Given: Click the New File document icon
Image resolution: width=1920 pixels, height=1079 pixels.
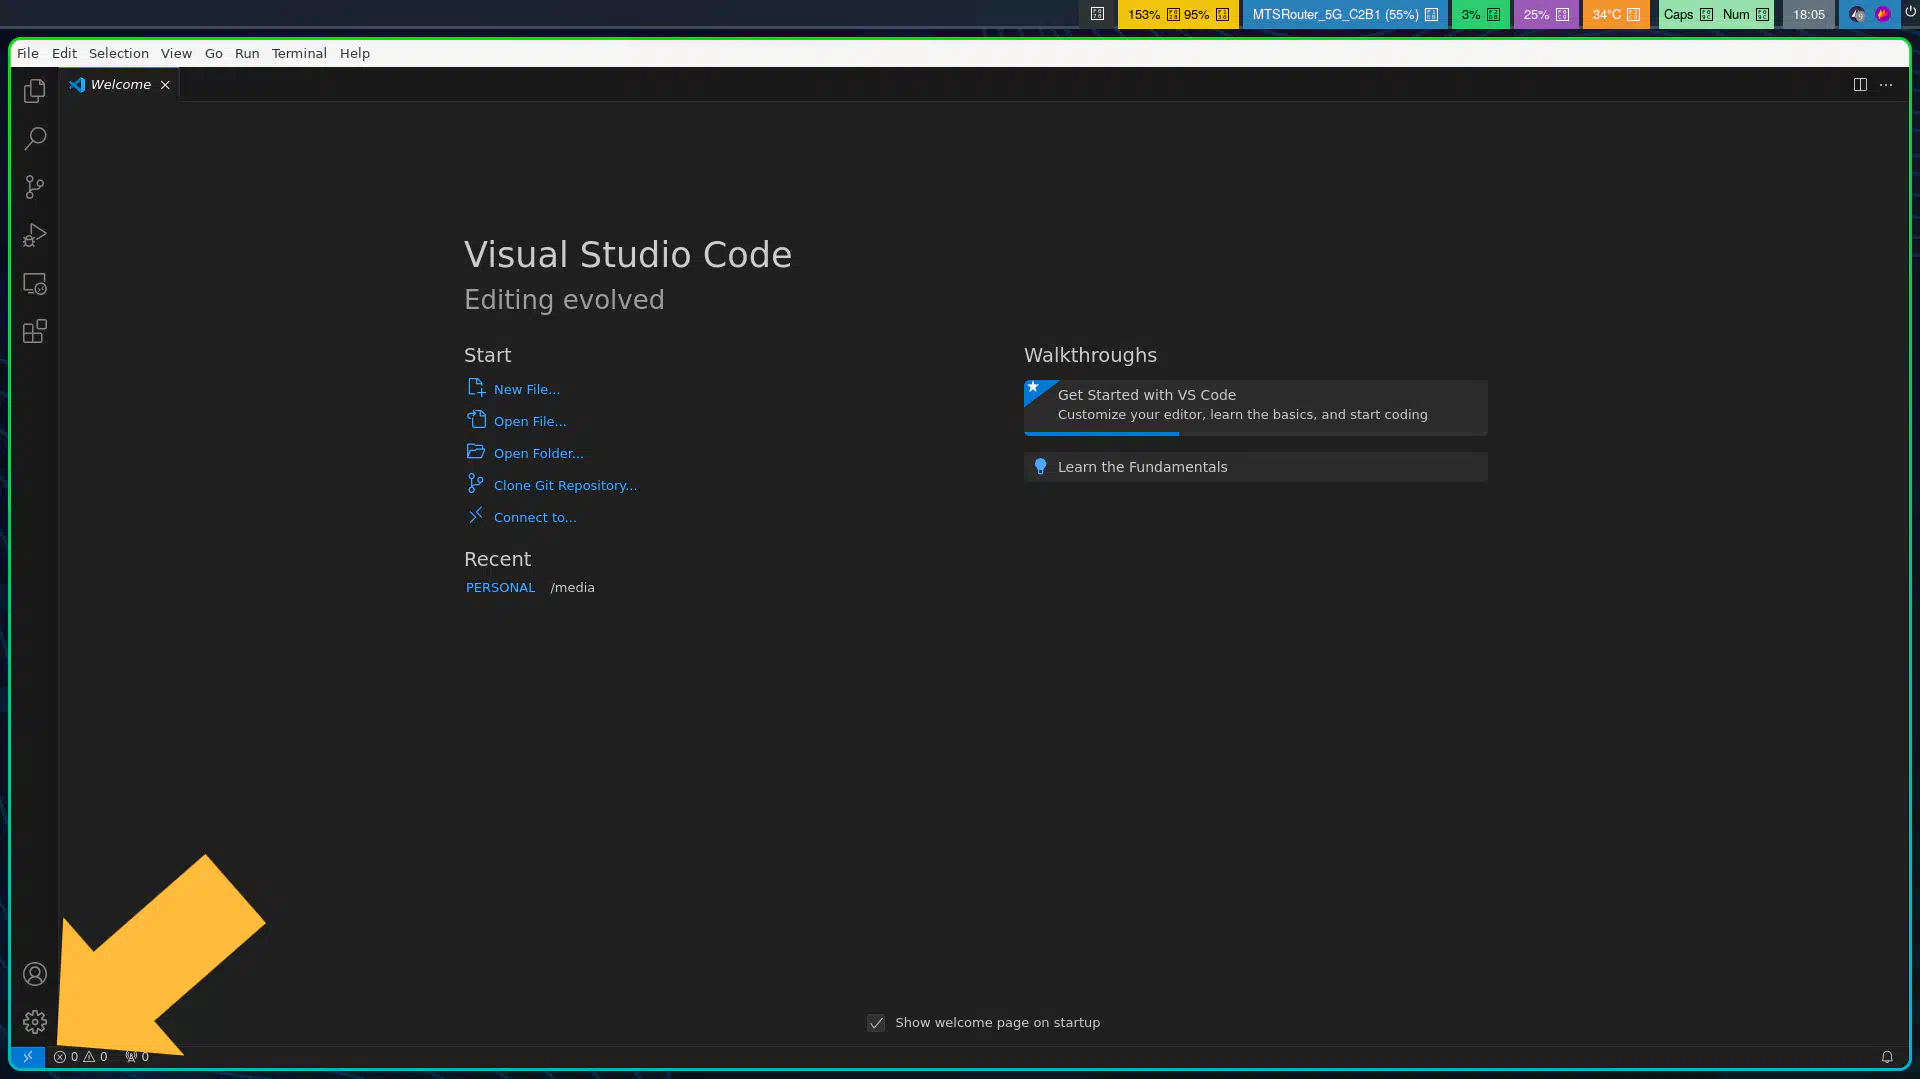Looking at the screenshot, I should 476,388.
